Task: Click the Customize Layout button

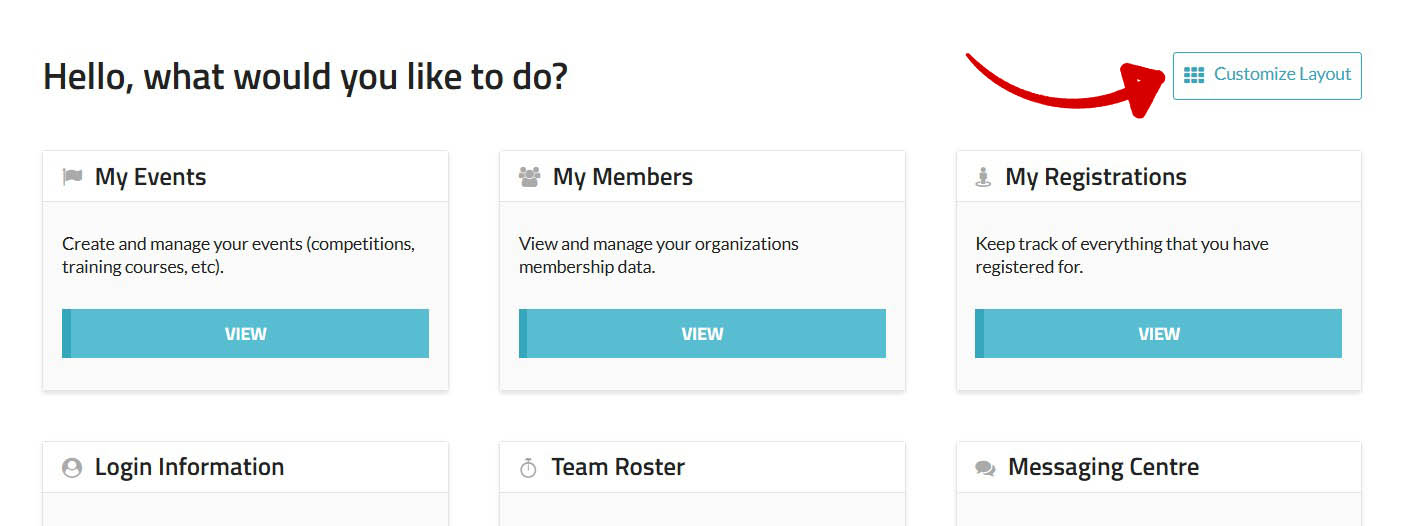Action: (x=1267, y=75)
